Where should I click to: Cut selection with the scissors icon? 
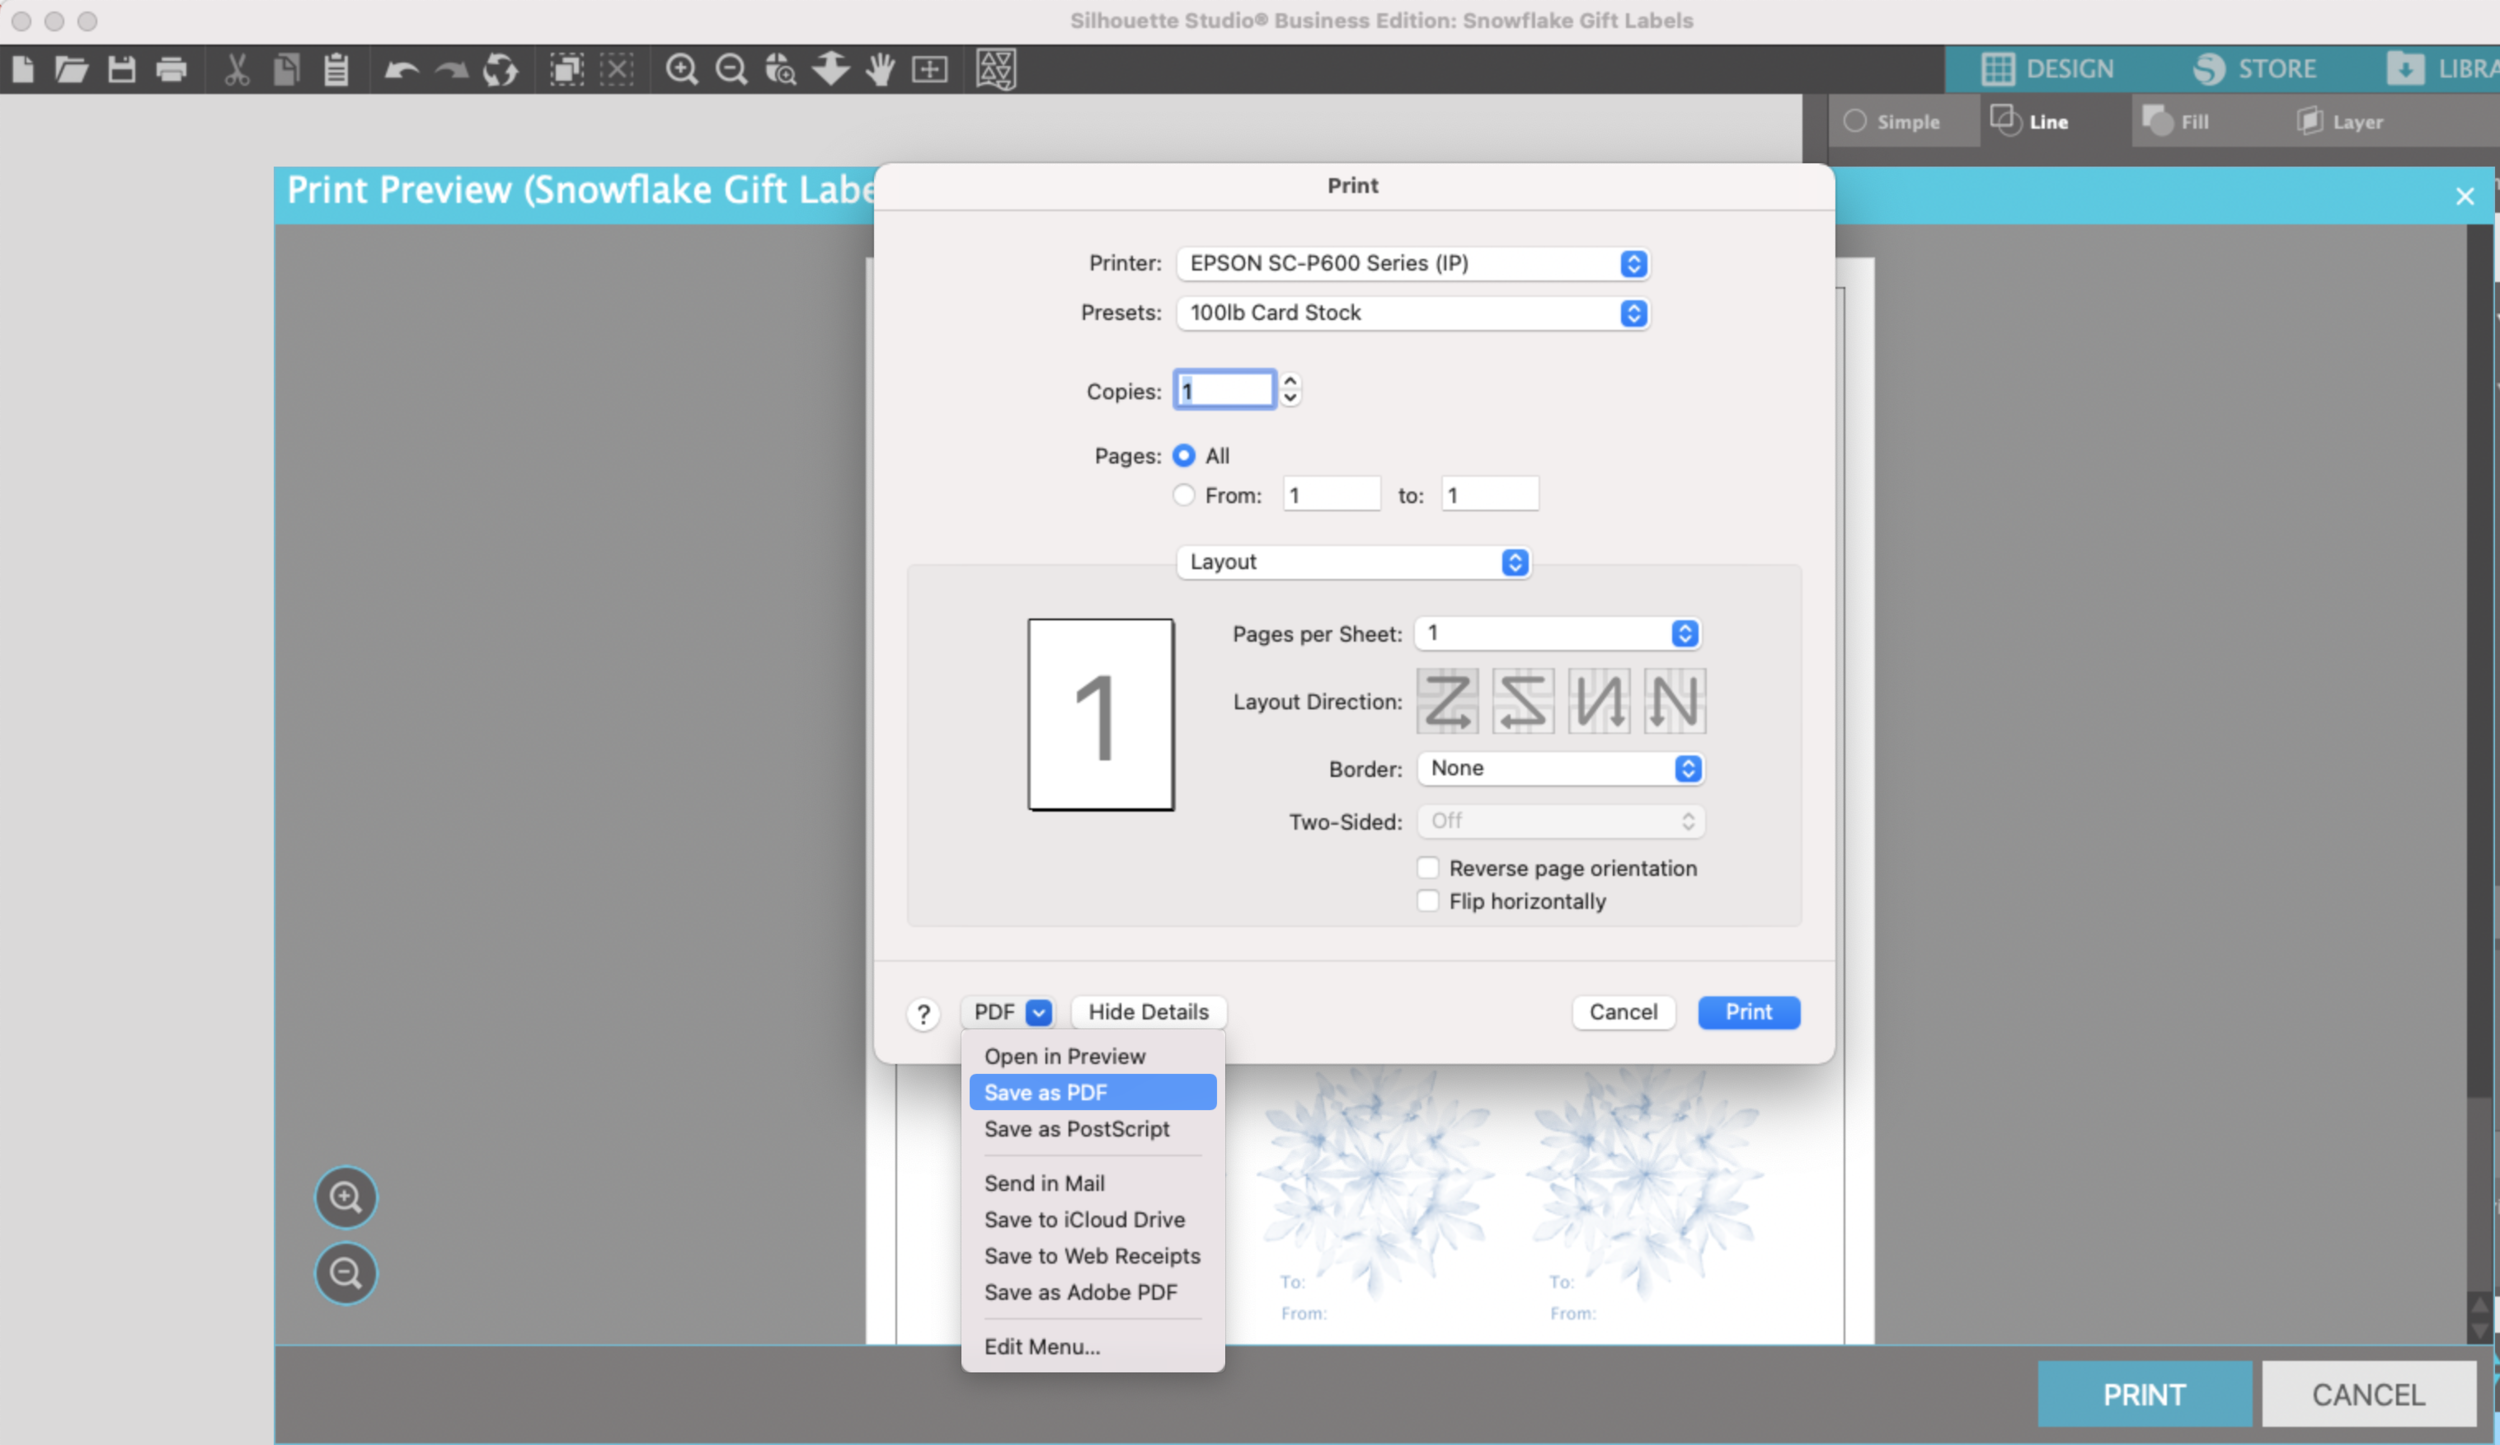pyautogui.click(x=237, y=69)
